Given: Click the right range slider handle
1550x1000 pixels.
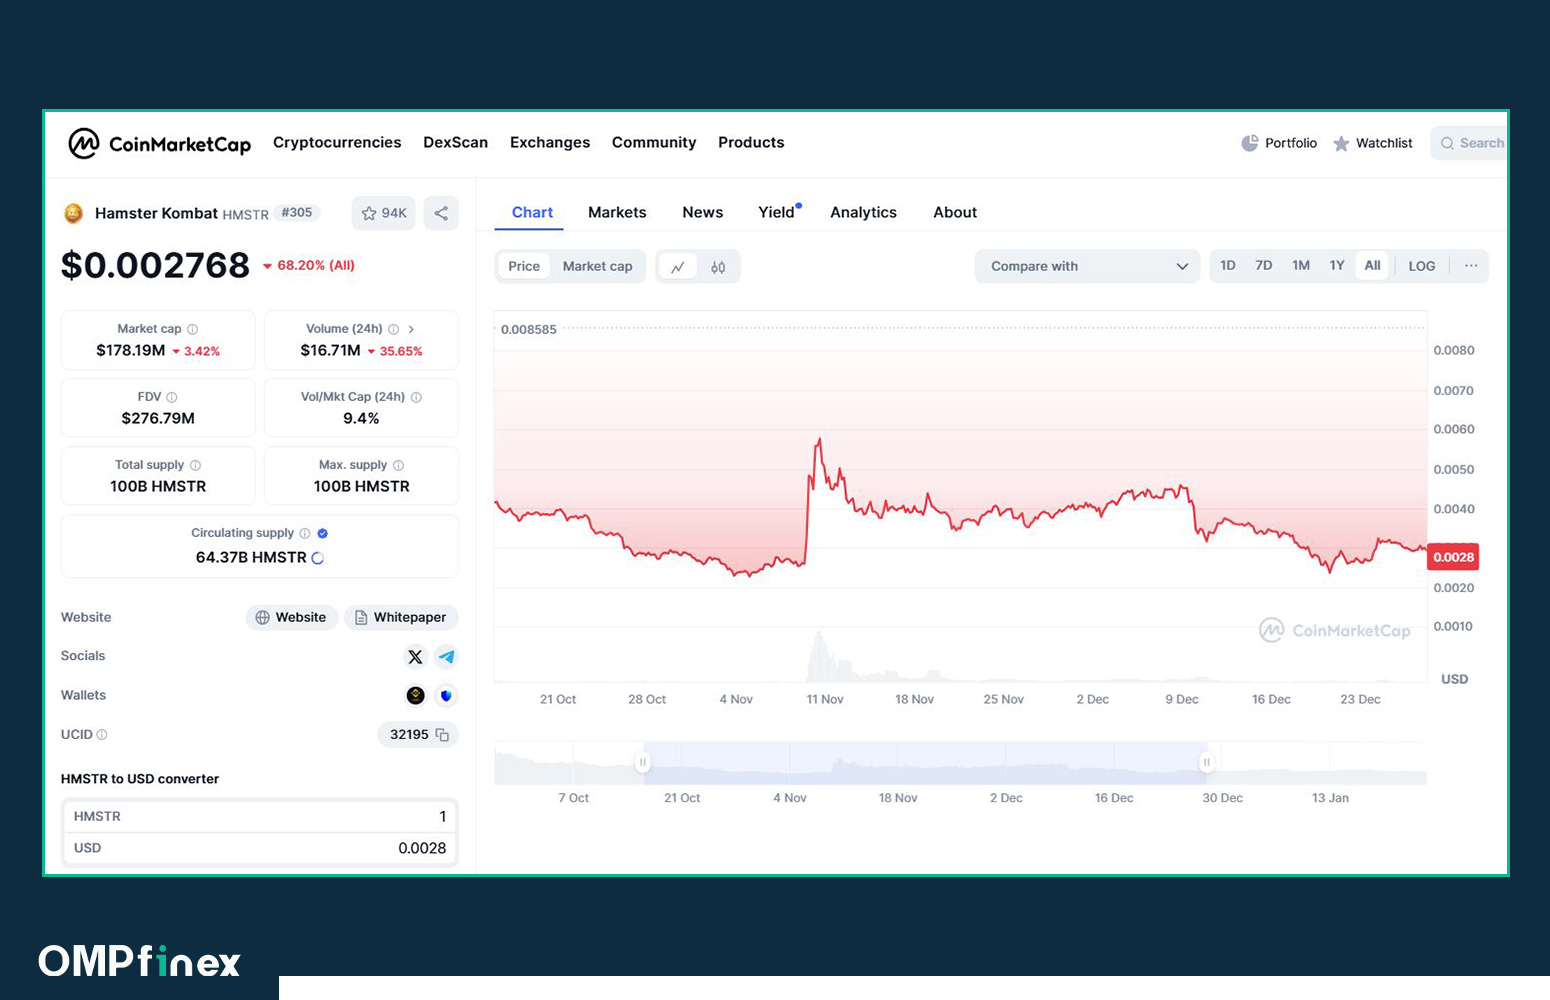Looking at the screenshot, I should point(1207,762).
